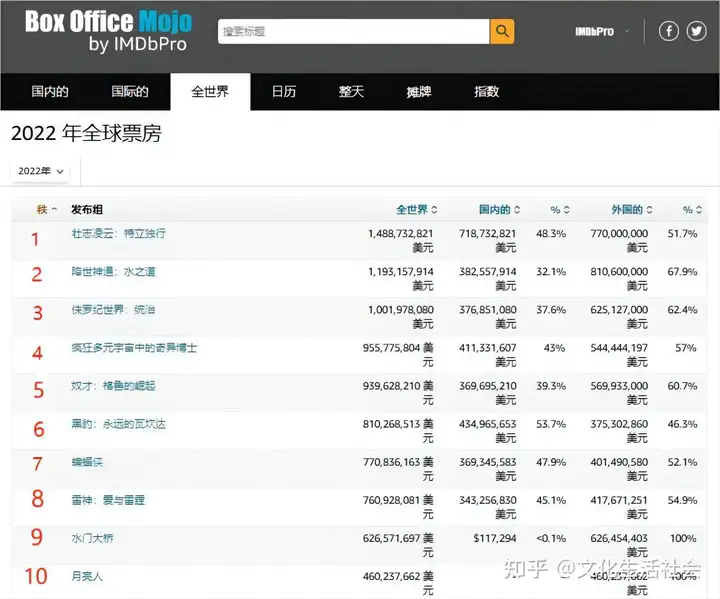Click worldwide gross 1,193,157,914 value
Screen dimensions: 720x599
400,271
